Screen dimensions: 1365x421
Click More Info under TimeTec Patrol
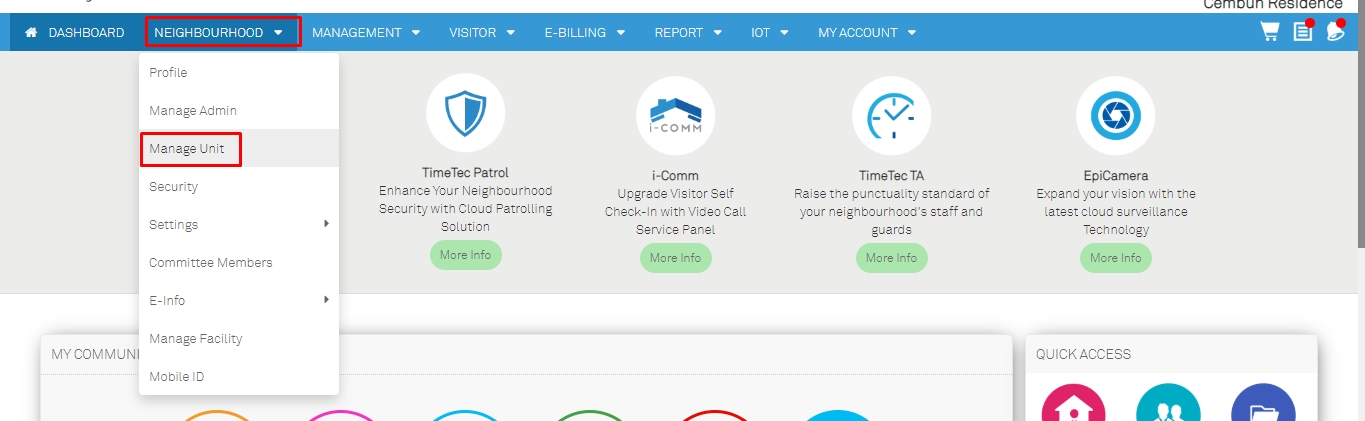[466, 255]
